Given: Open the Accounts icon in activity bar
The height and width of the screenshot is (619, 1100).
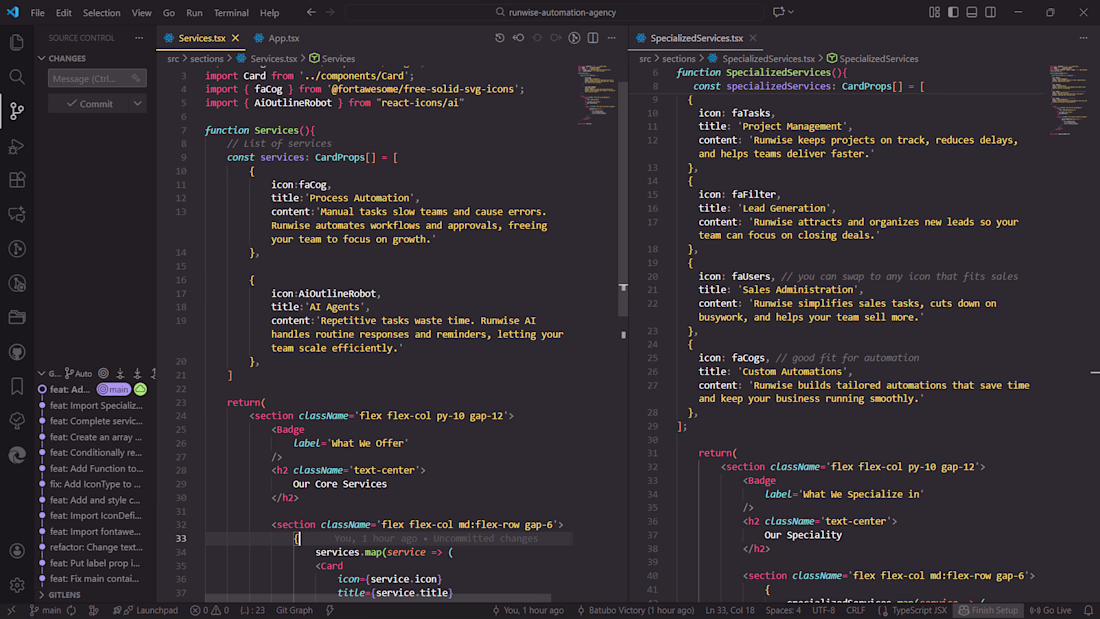Looking at the screenshot, I should tap(16, 551).
